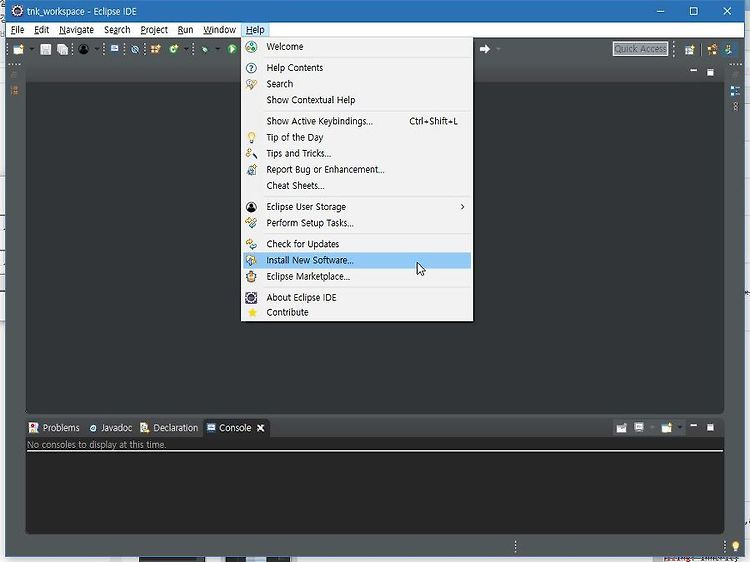Choose Report Bug or Enhancement
This screenshot has width=750, height=562.
coord(357,169)
